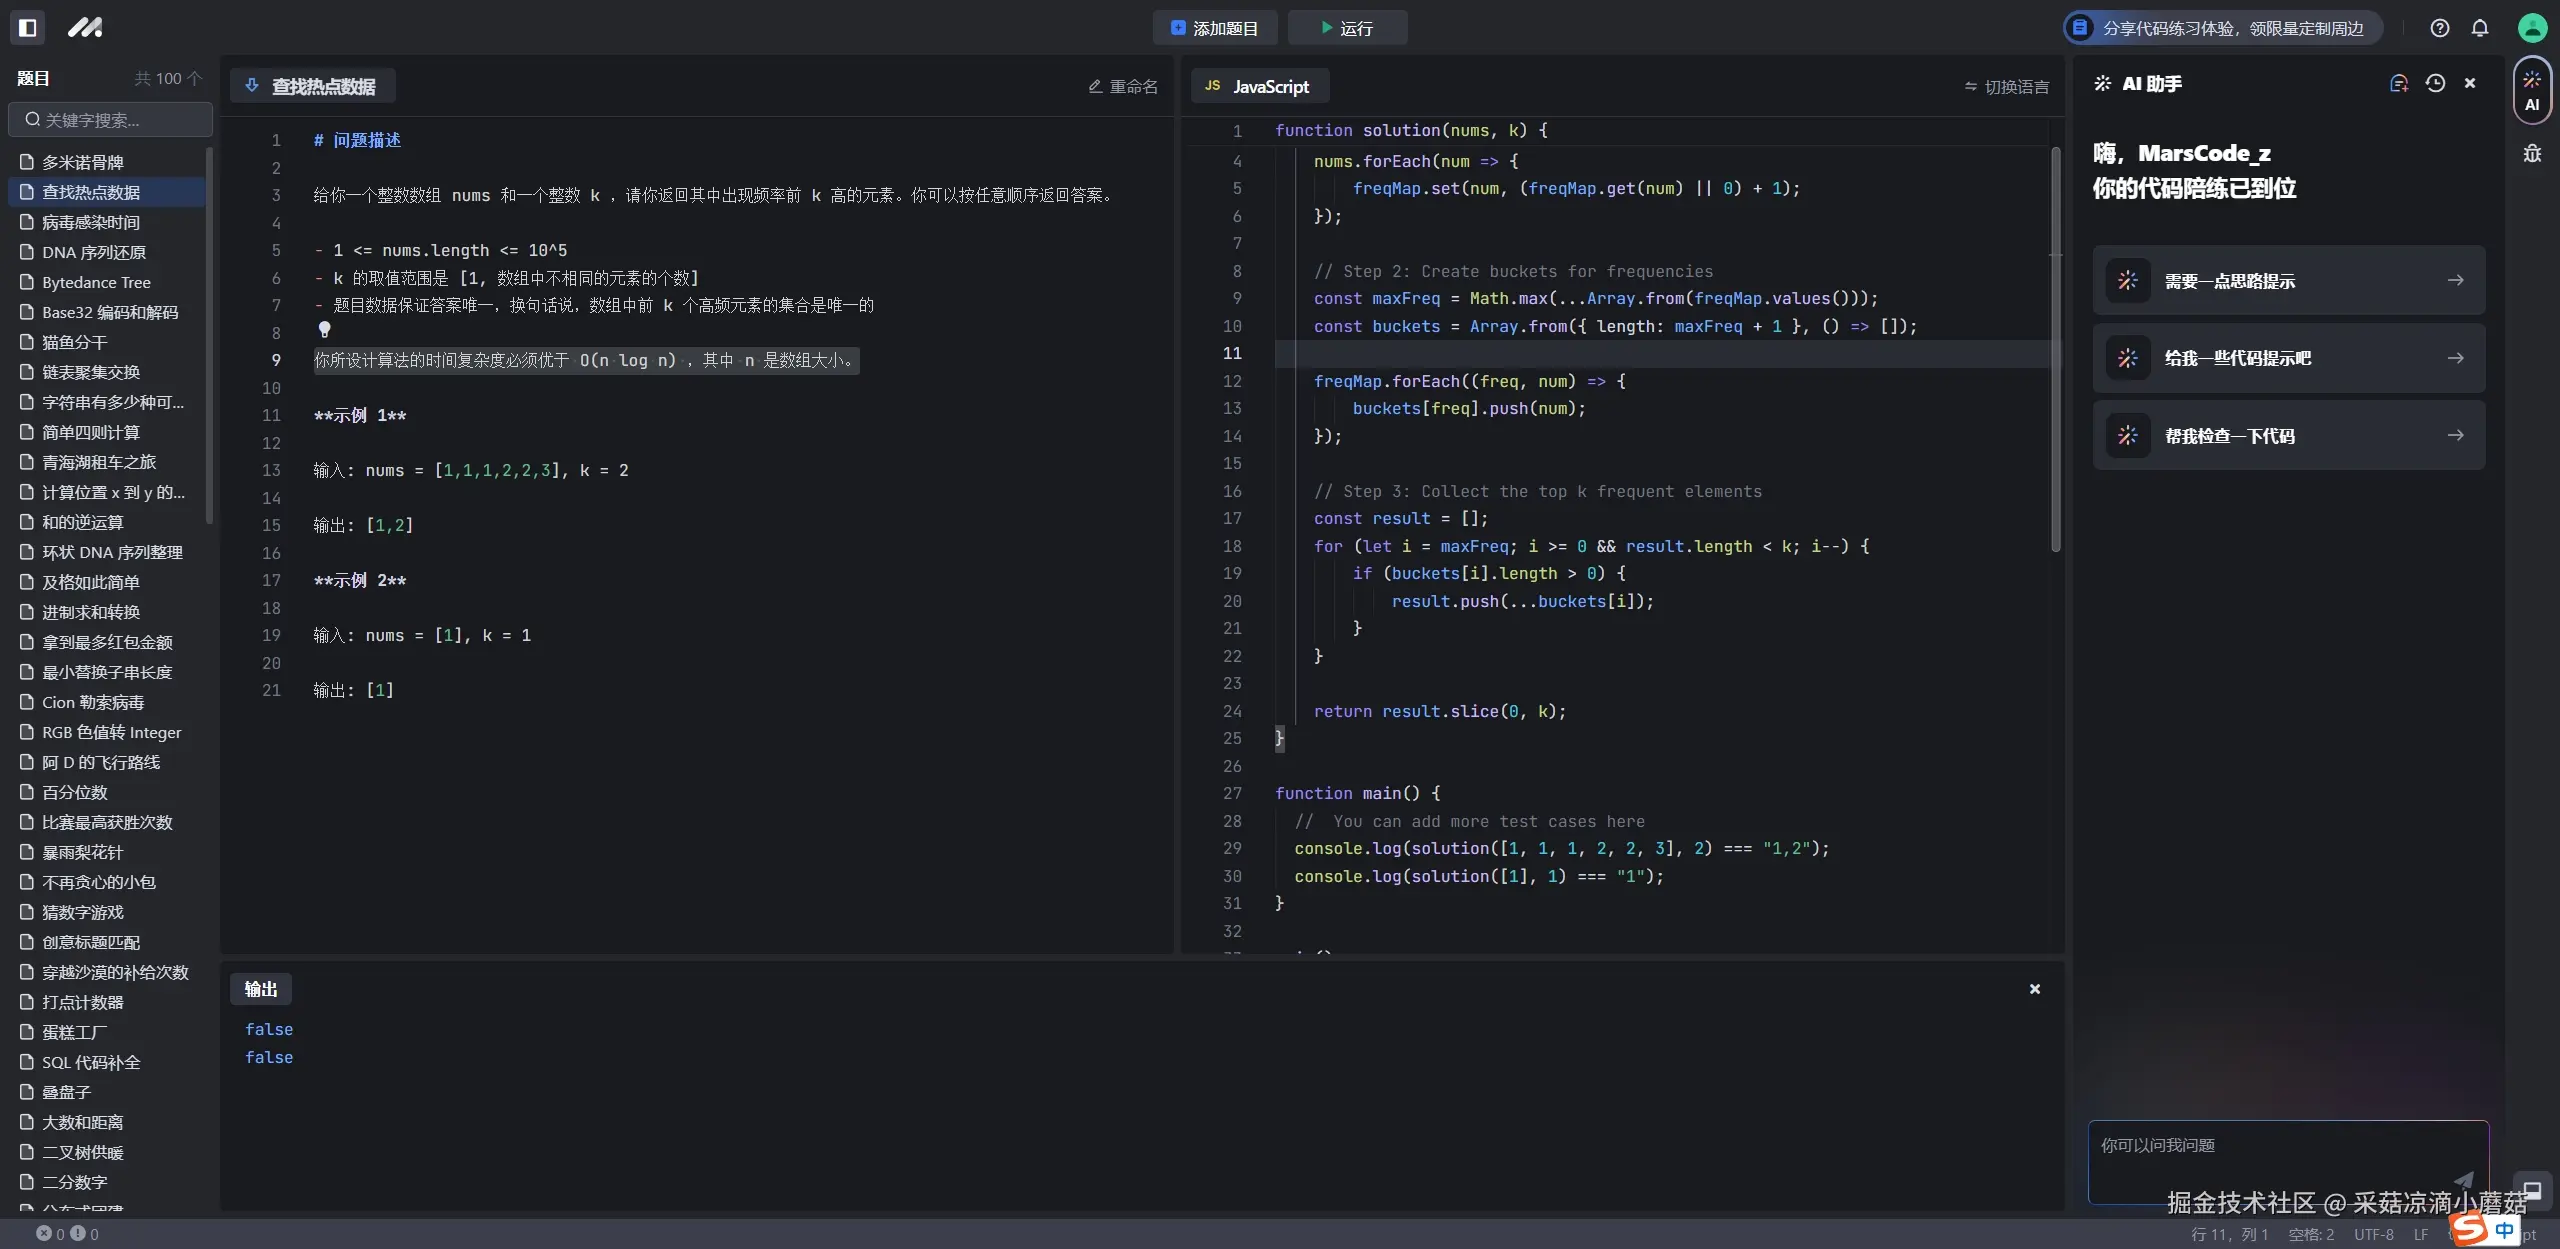
Task: Click the 关键字搜索 search field
Action: click(110, 120)
